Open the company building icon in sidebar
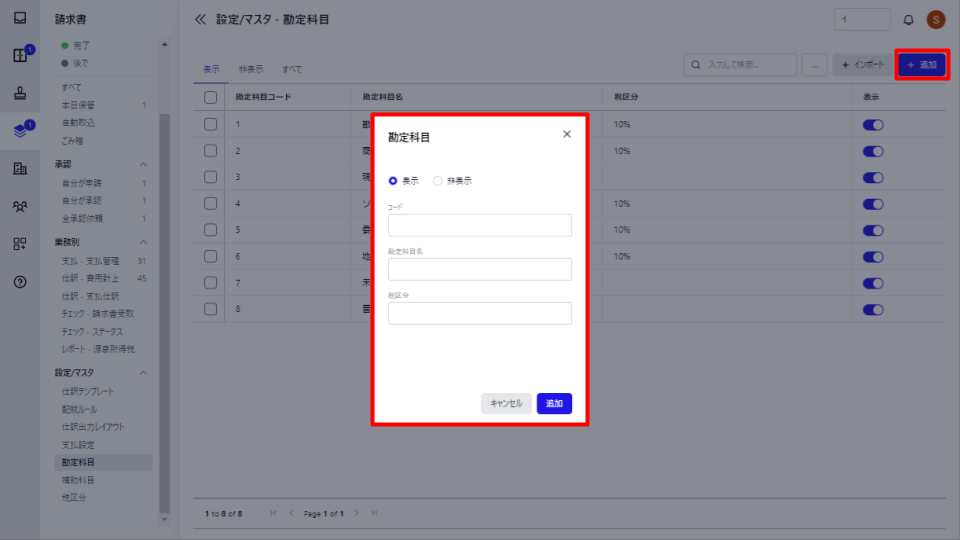This screenshot has width=960, height=540. (20, 168)
